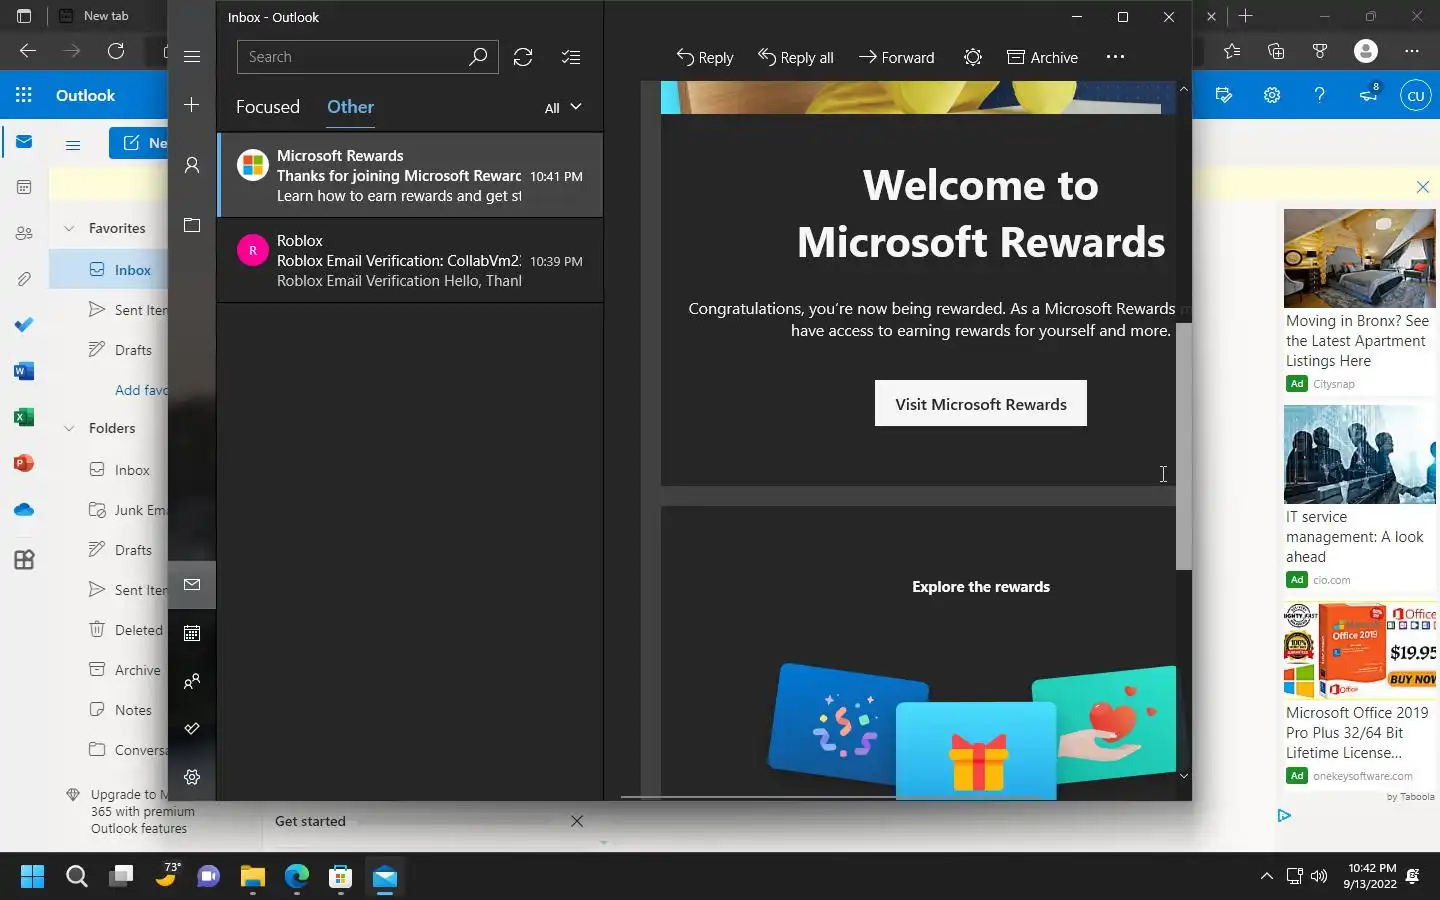The width and height of the screenshot is (1440, 900).
Task: Close the Get started banner
Action: pos(577,821)
